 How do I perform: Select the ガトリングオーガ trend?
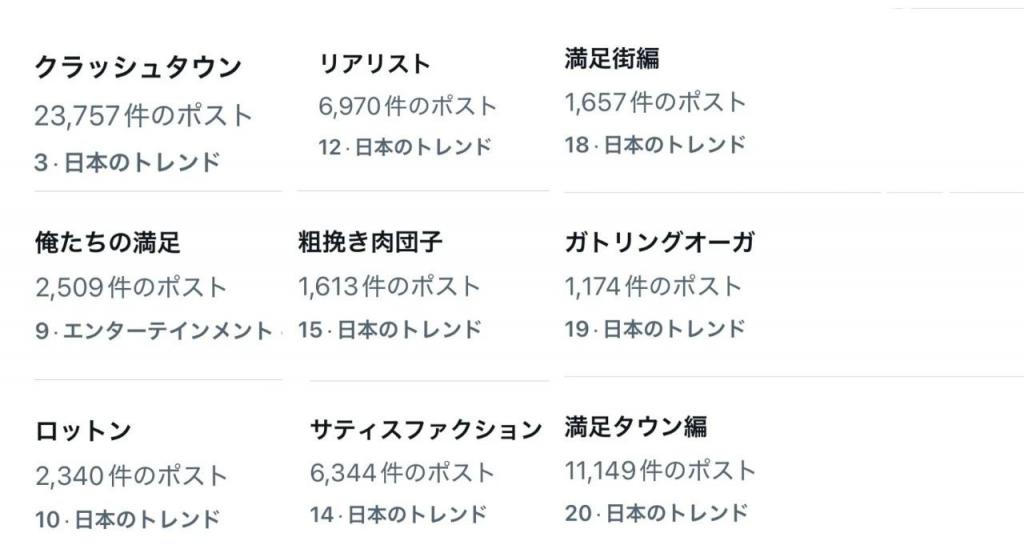click(660, 242)
